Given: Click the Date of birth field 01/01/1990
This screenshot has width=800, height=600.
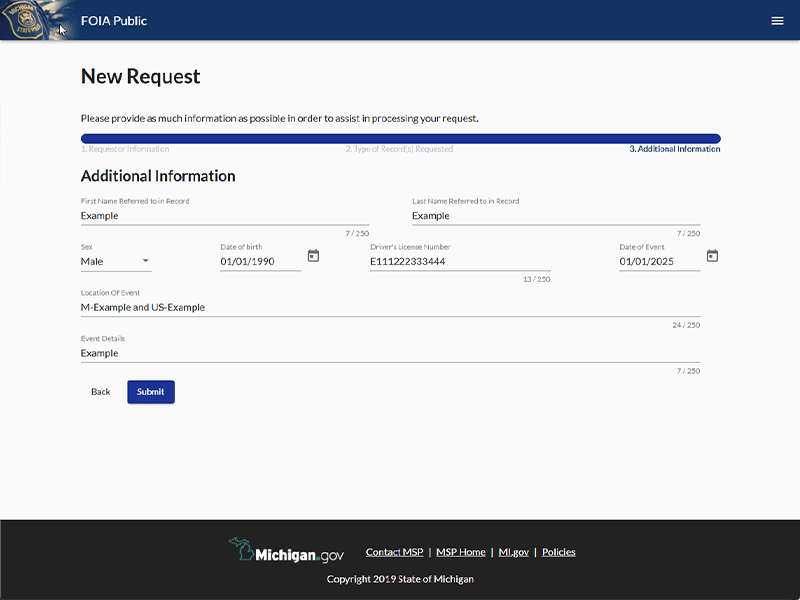Looking at the screenshot, I should click(261, 261).
